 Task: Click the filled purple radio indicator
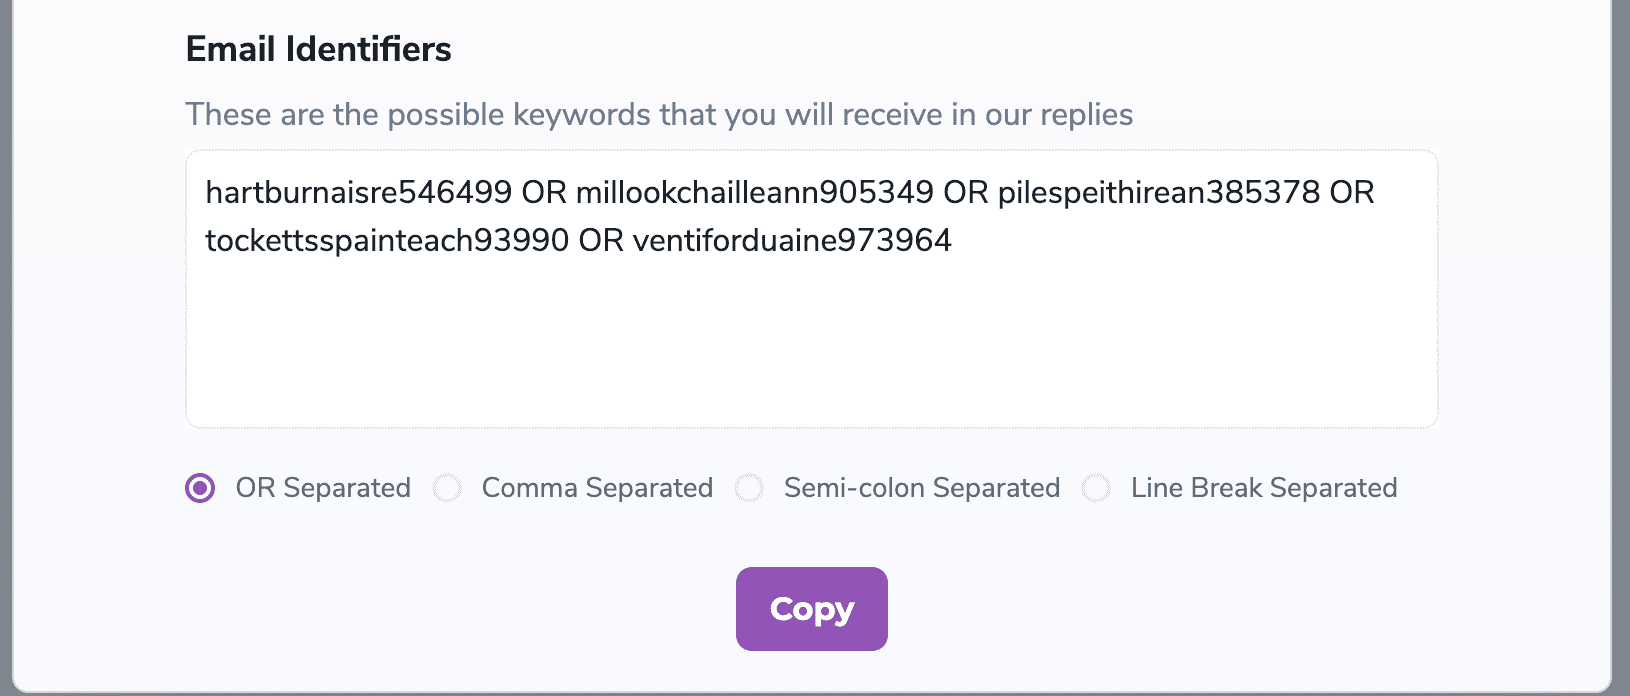[x=200, y=488]
